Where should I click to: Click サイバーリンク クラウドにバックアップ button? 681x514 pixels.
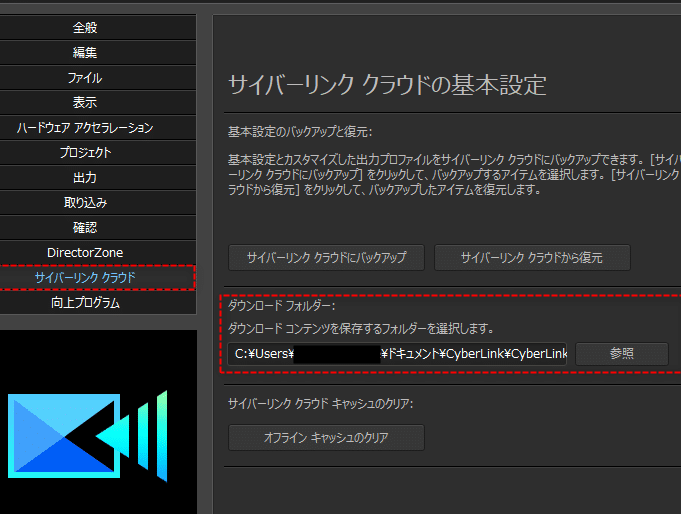326,258
